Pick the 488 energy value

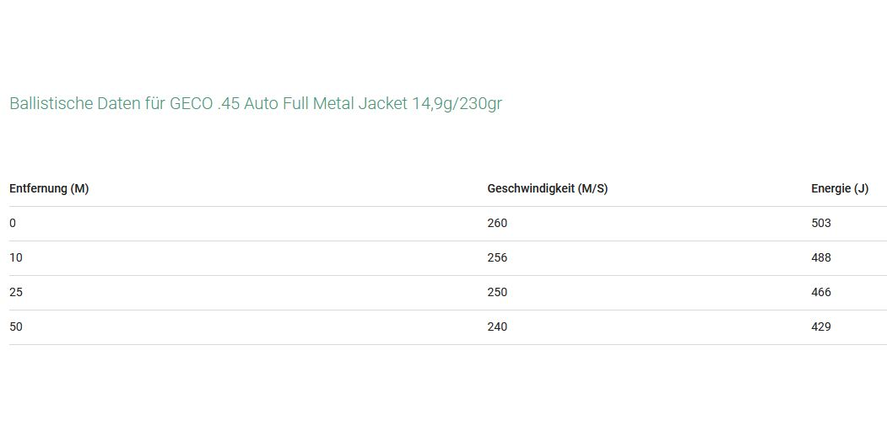pos(821,258)
